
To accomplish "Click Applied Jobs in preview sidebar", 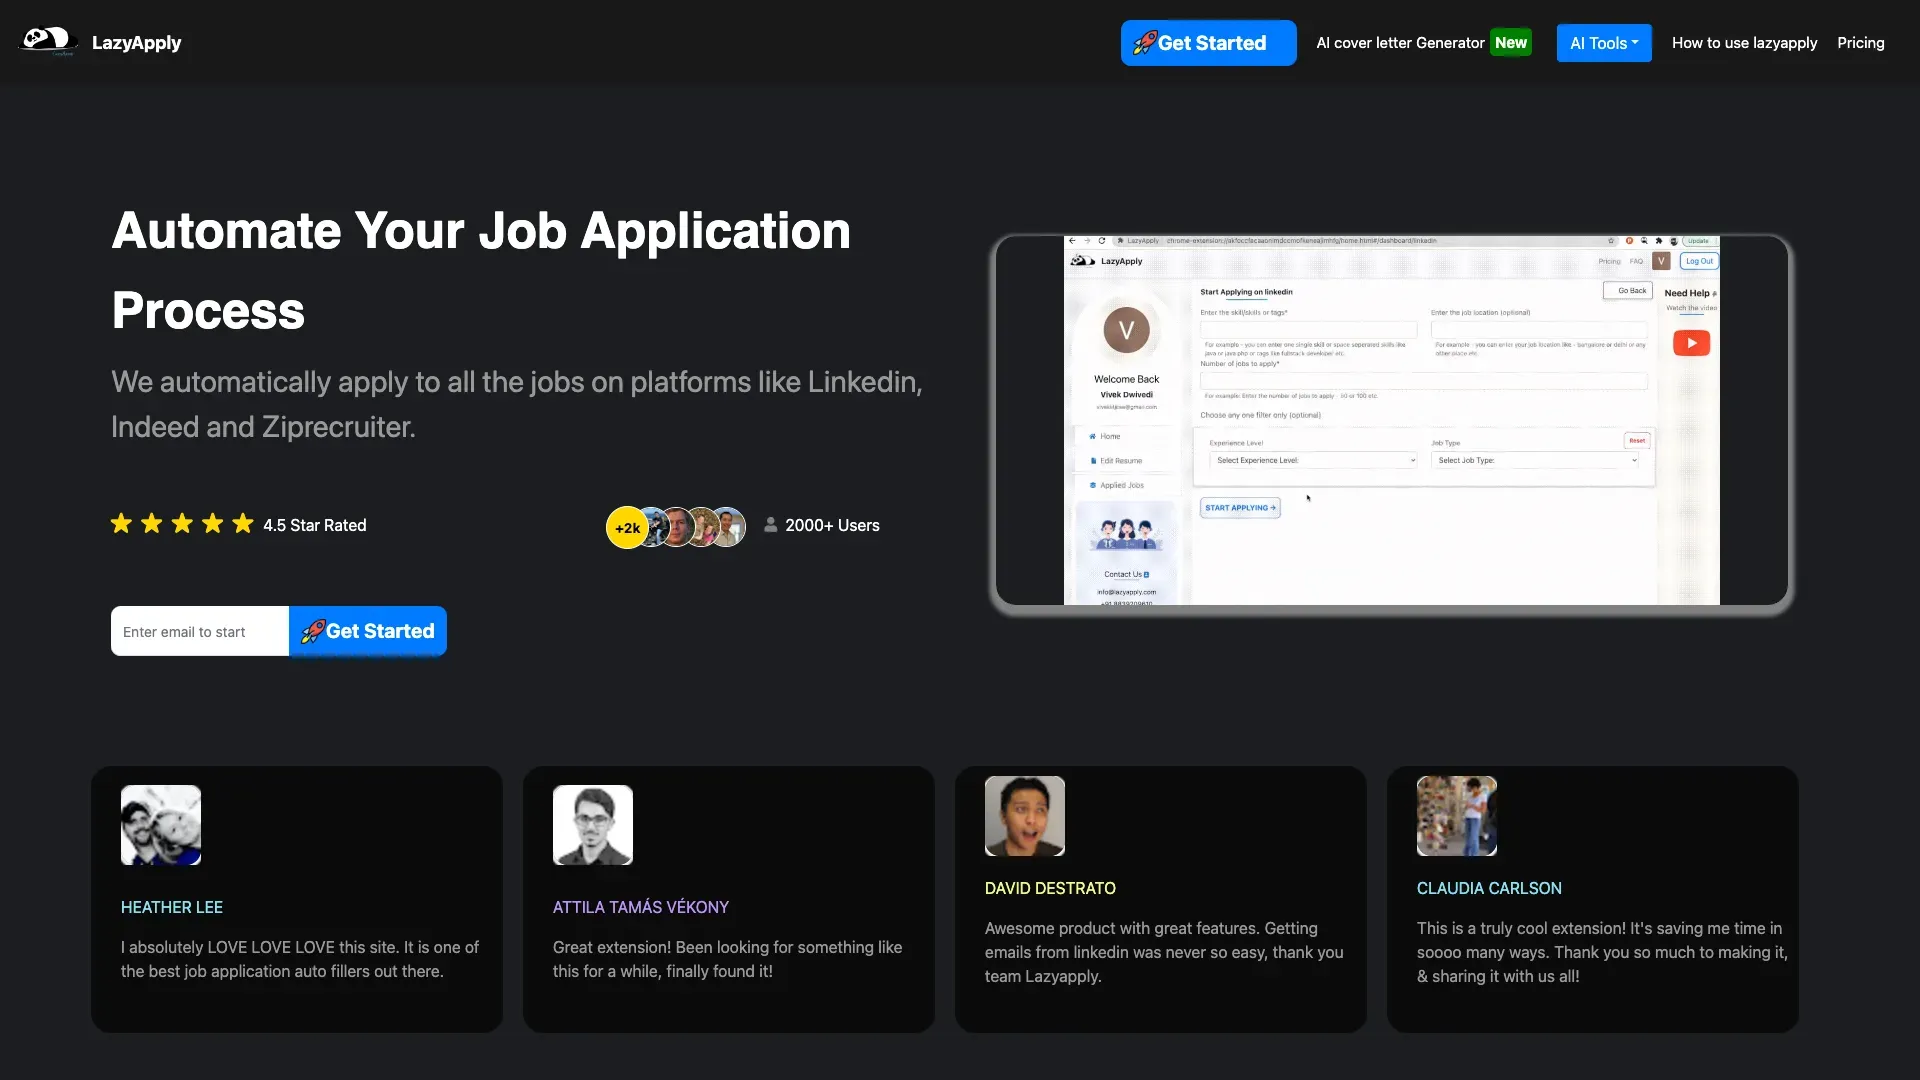I will point(1117,485).
